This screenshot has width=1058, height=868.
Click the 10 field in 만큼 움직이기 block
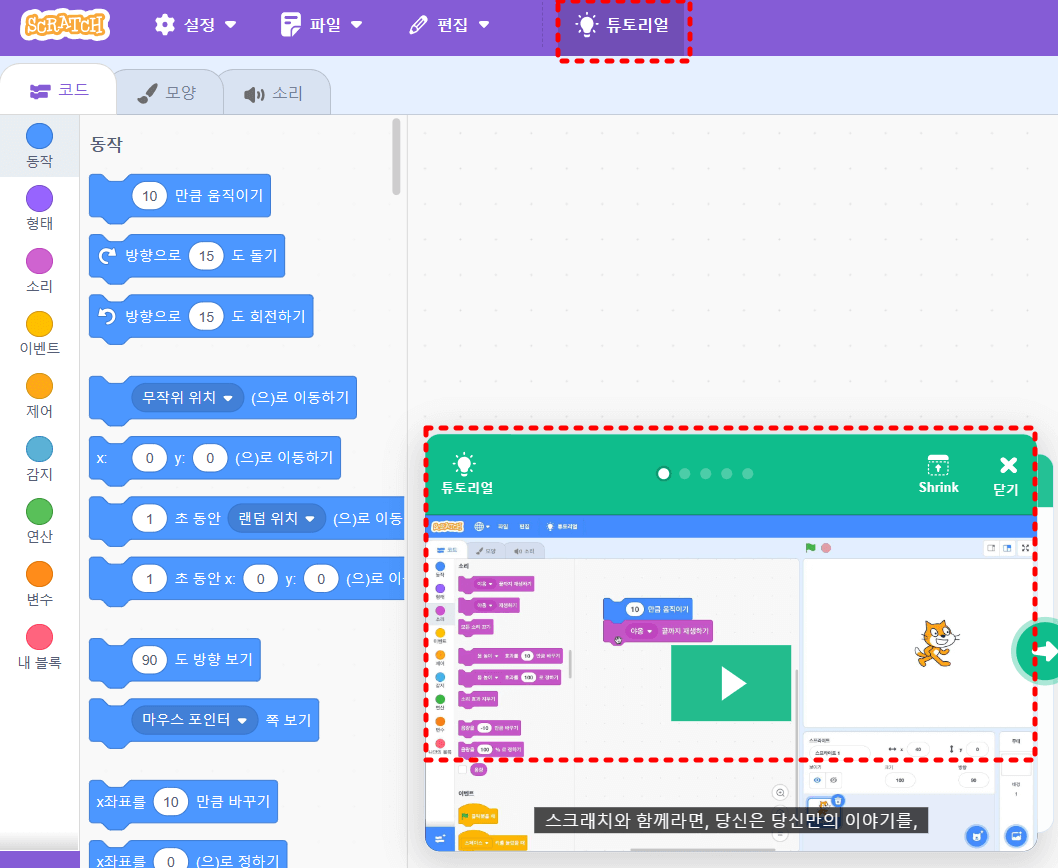[x=149, y=196]
